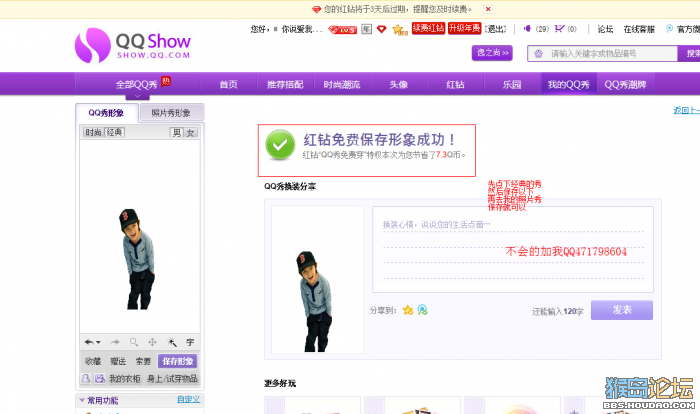Screen dimensions: 700x414
Task: Select the move crosshair tool
Action: tap(152, 342)
